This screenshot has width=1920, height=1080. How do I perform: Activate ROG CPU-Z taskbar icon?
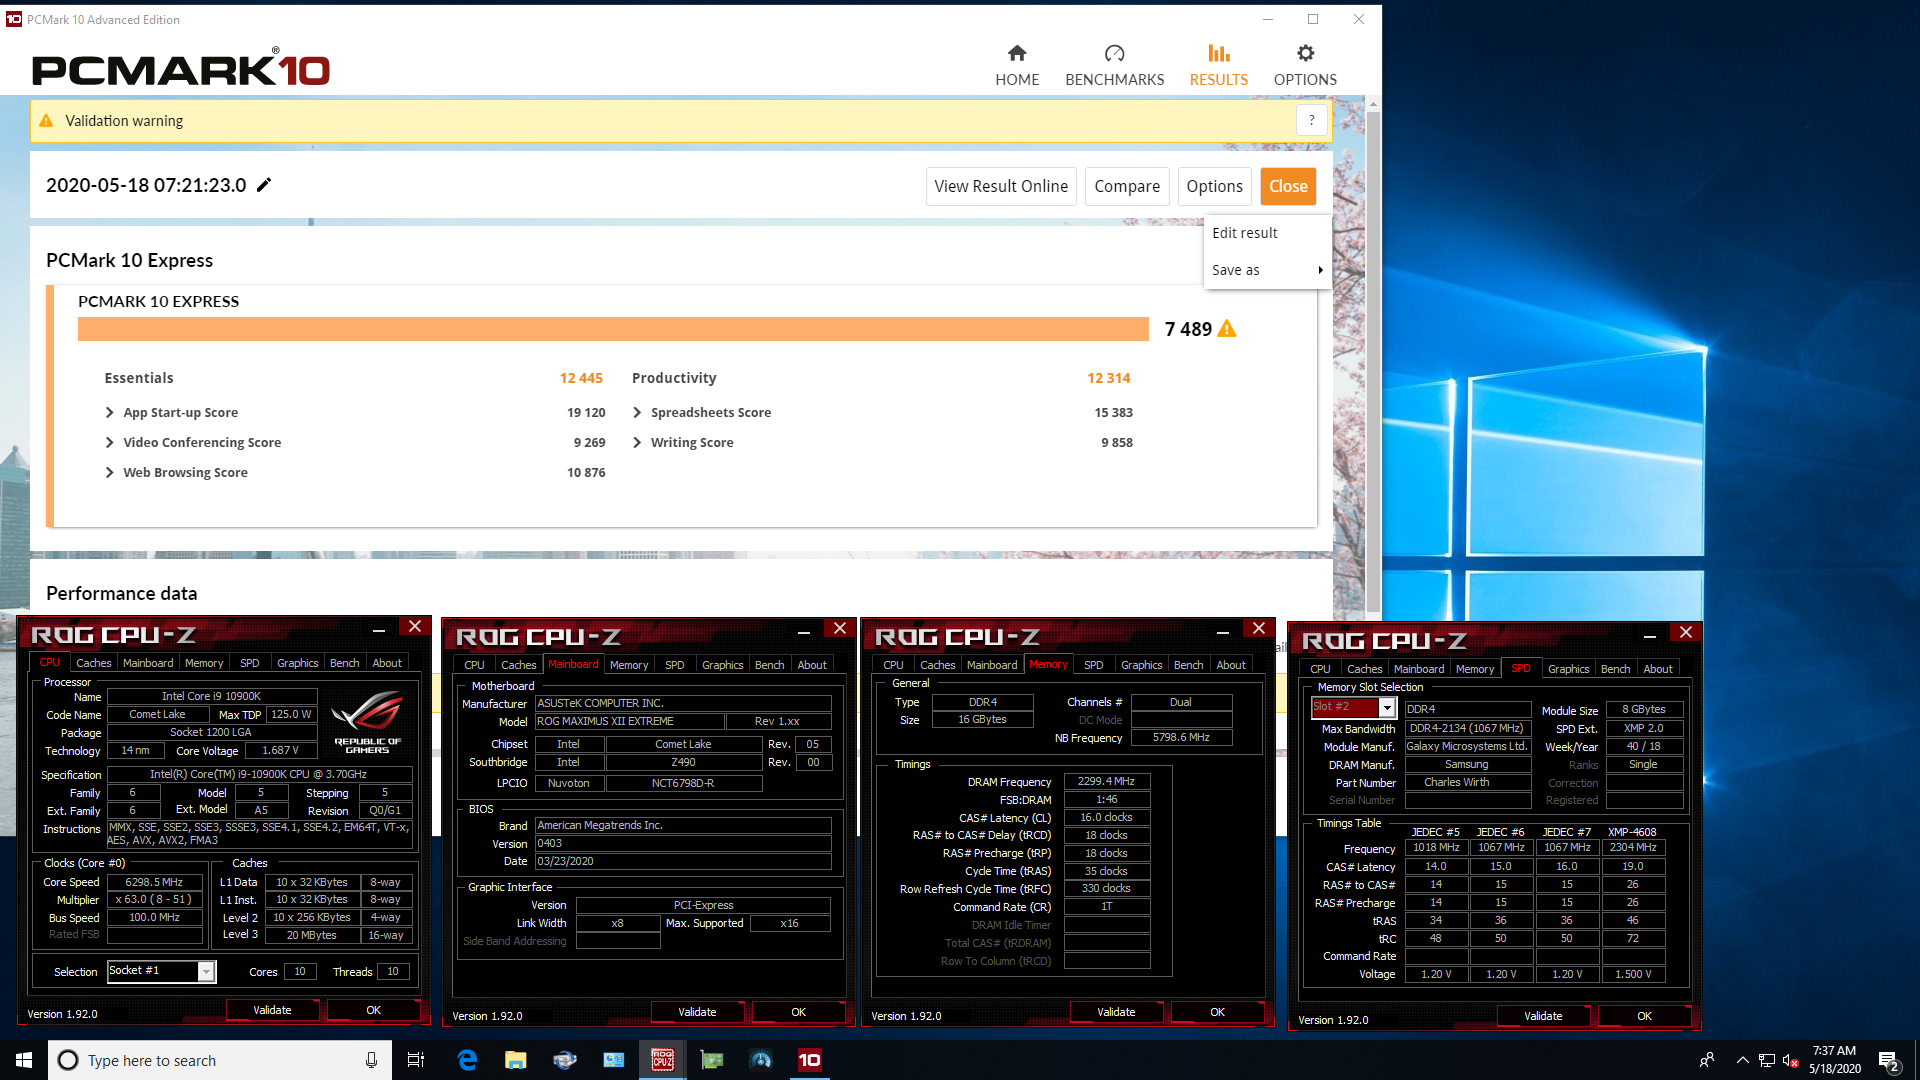click(x=662, y=1060)
